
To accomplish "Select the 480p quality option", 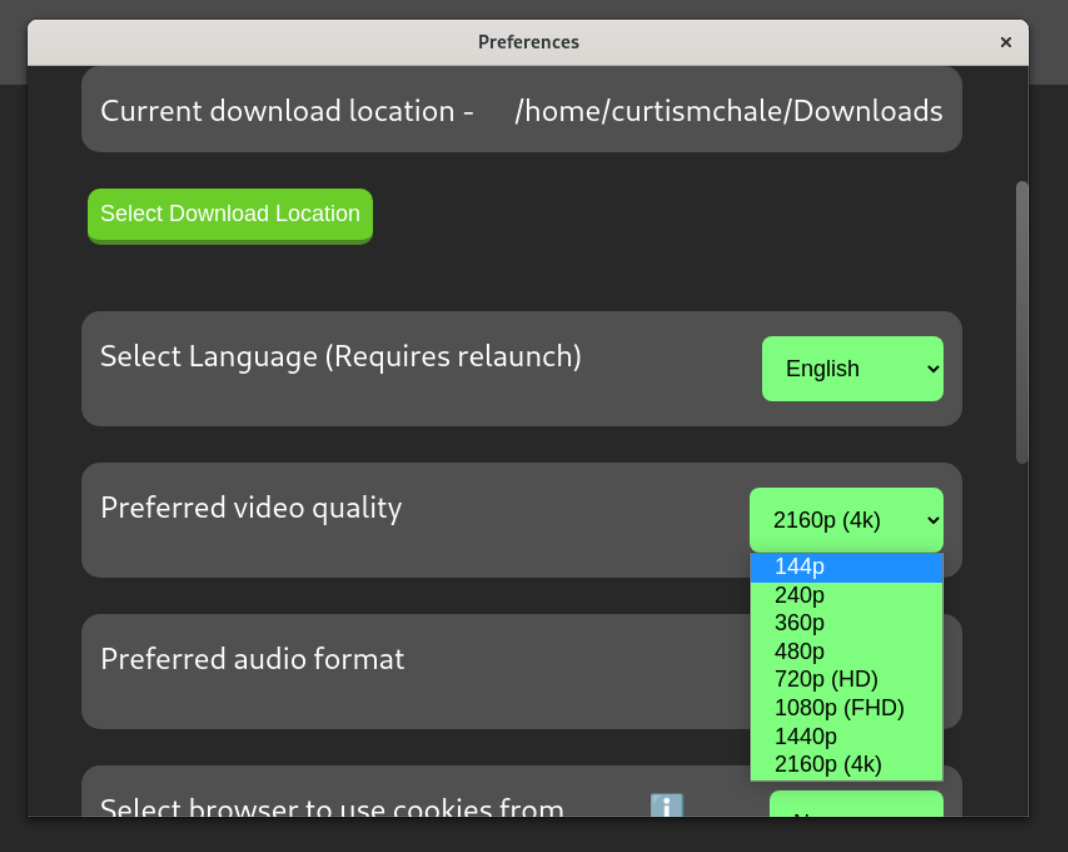I will tap(846, 652).
